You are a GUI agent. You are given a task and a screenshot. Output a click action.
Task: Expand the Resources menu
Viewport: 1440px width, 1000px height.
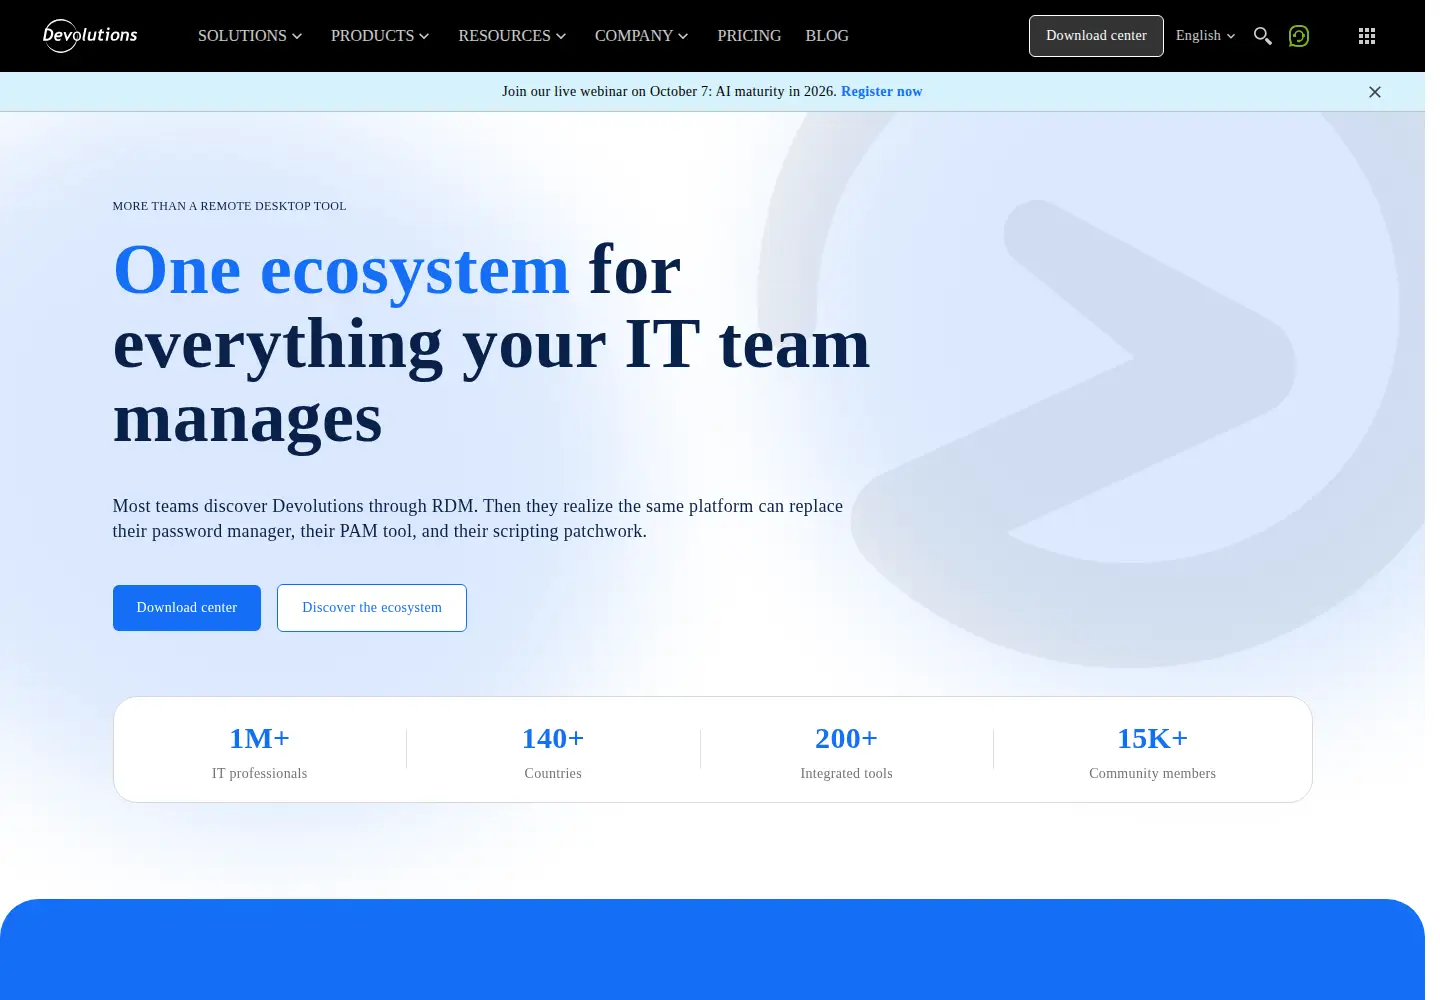tap(512, 36)
